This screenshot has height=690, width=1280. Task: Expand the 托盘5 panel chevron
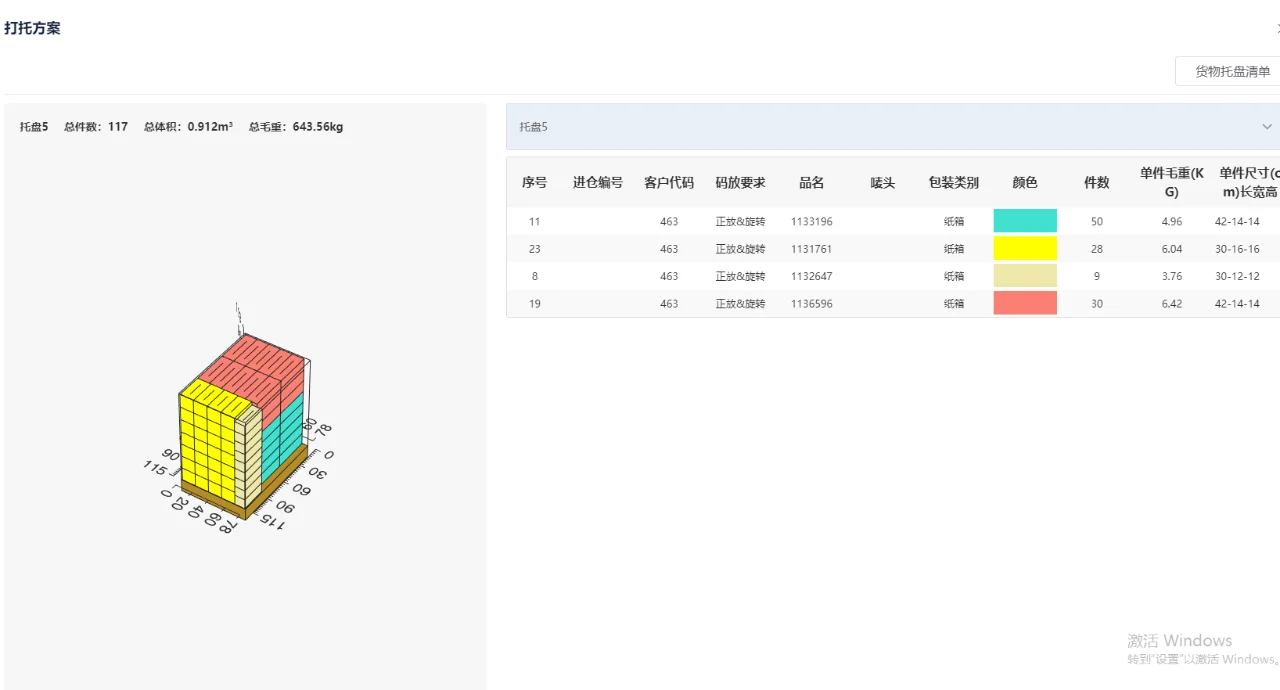point(1267,127)
